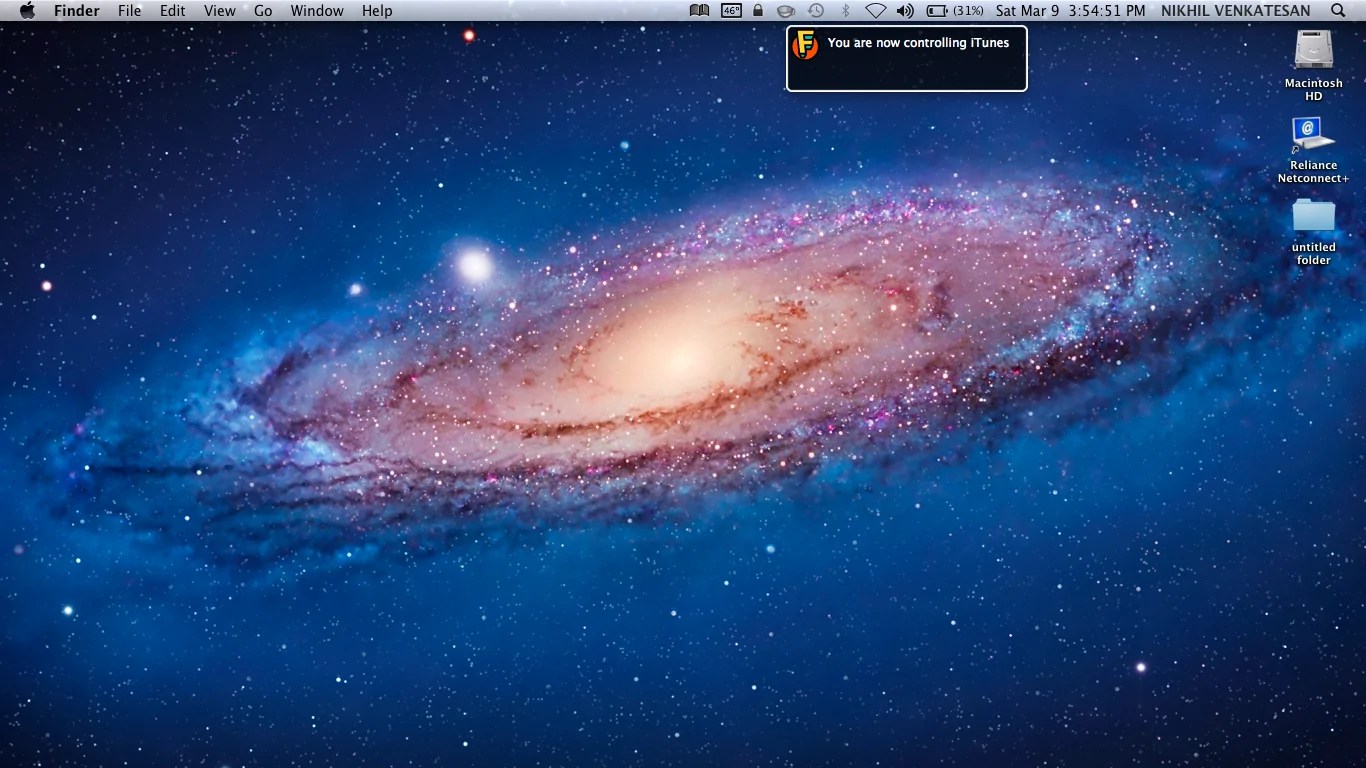Click the Bluetooth status icon

[845, 11]
